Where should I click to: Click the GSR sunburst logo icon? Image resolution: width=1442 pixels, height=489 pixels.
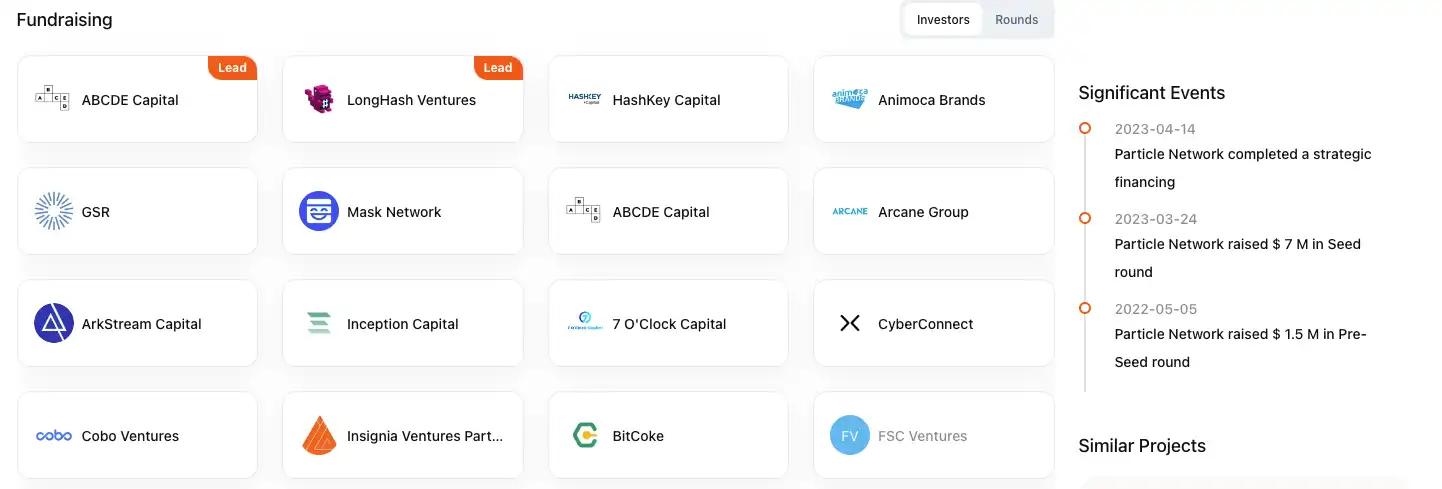54,212
